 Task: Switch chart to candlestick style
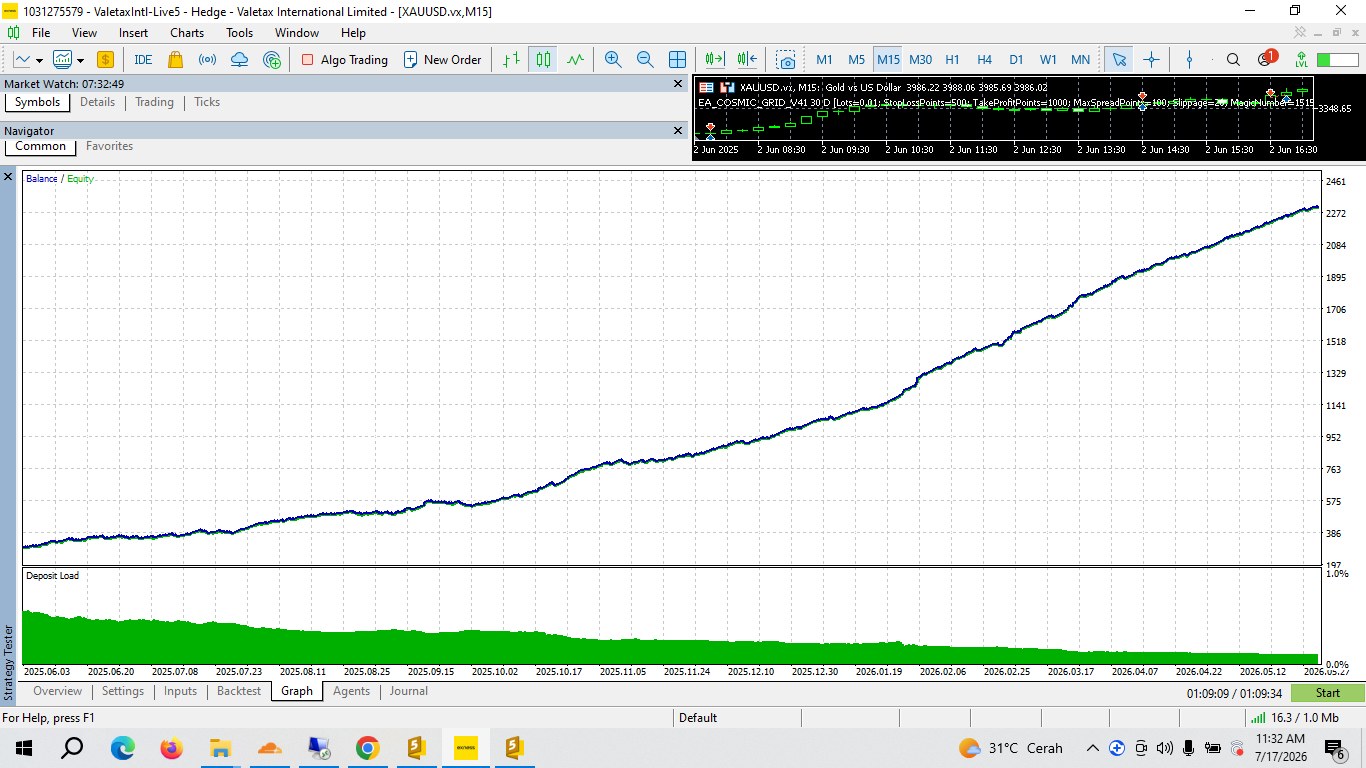point(543,60)
